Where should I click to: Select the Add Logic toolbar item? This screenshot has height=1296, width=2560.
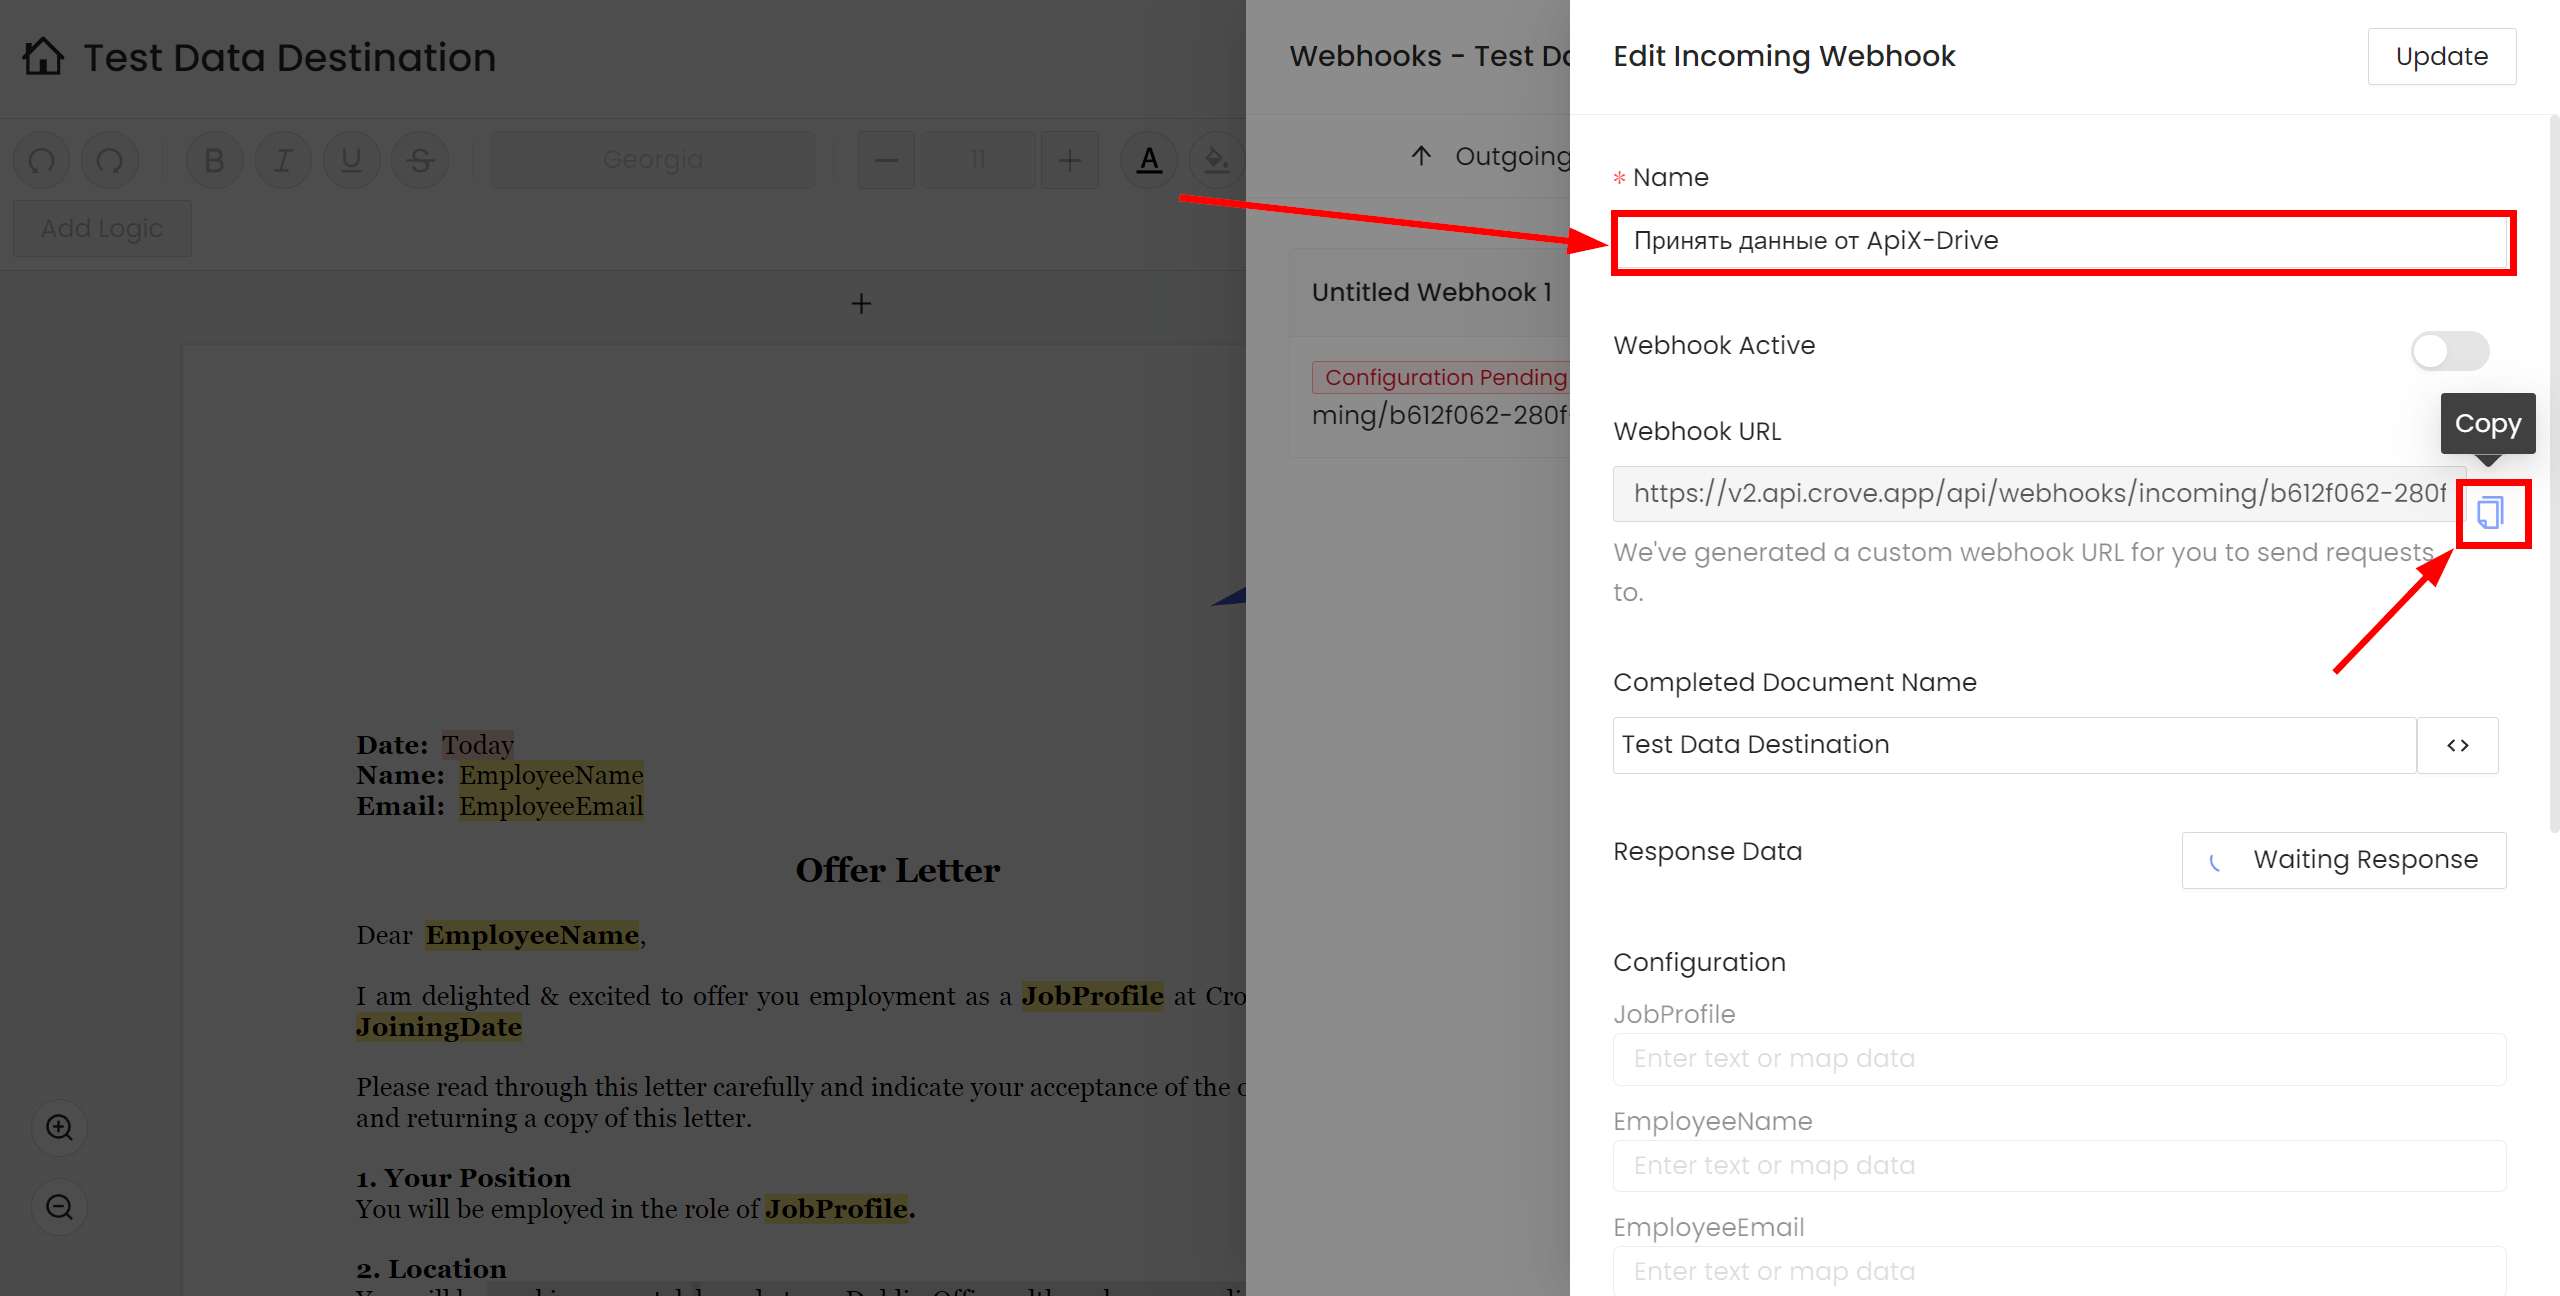point(102,228)
